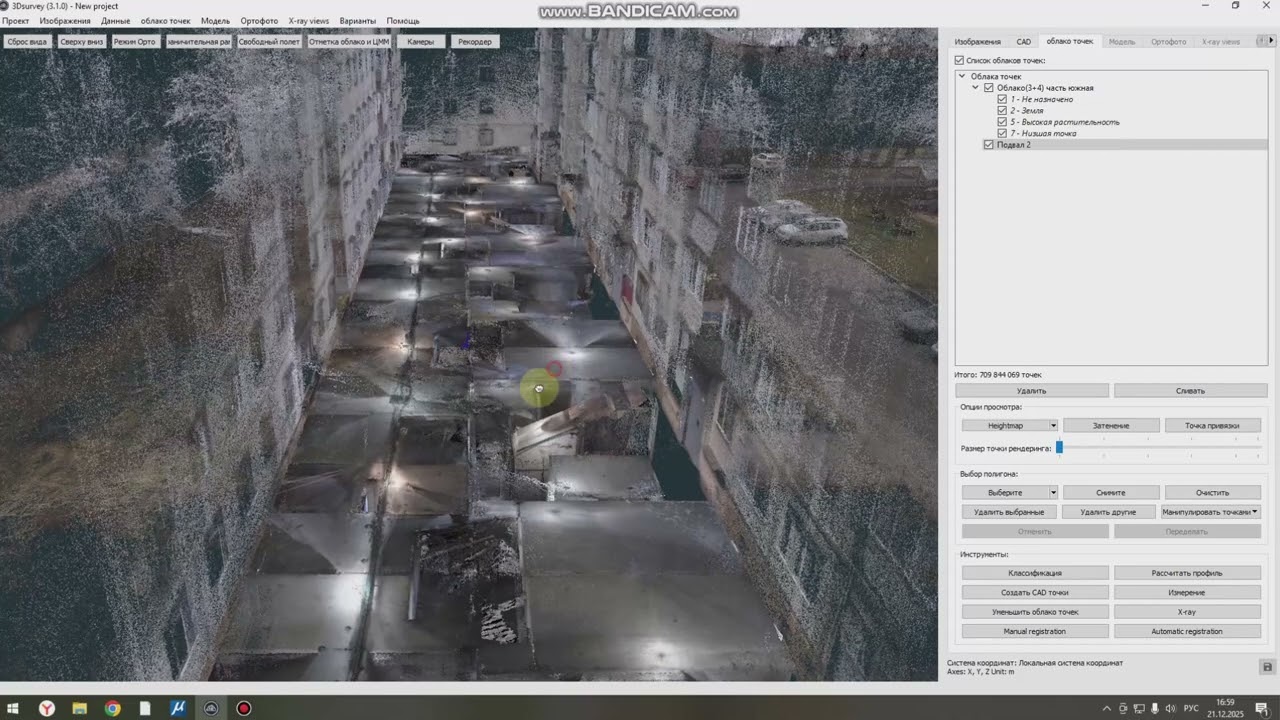Collapse the 'Облака точек' tree root
The image size is (1280, 720).
[962, 76]
